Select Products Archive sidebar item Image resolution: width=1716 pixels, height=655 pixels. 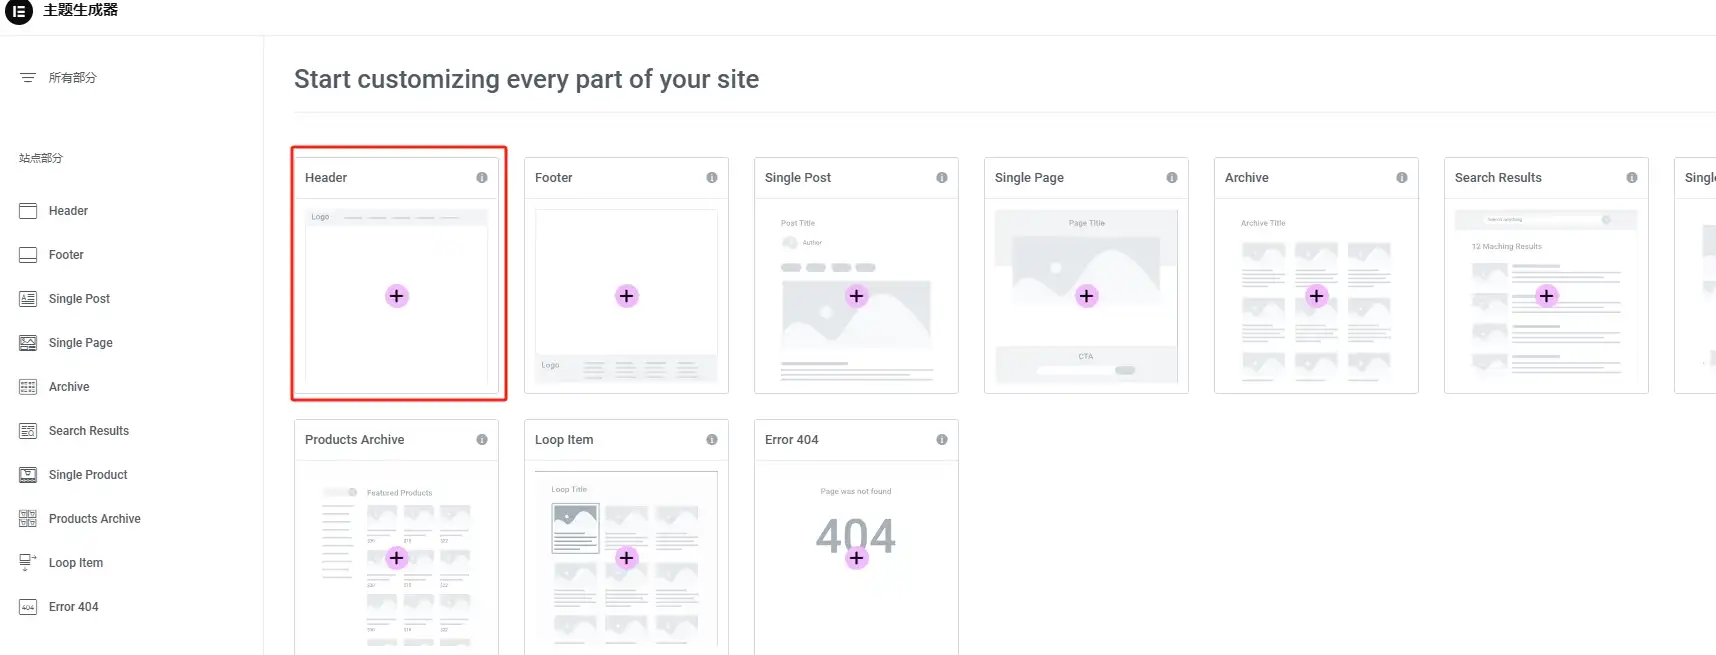pos(94,519)
